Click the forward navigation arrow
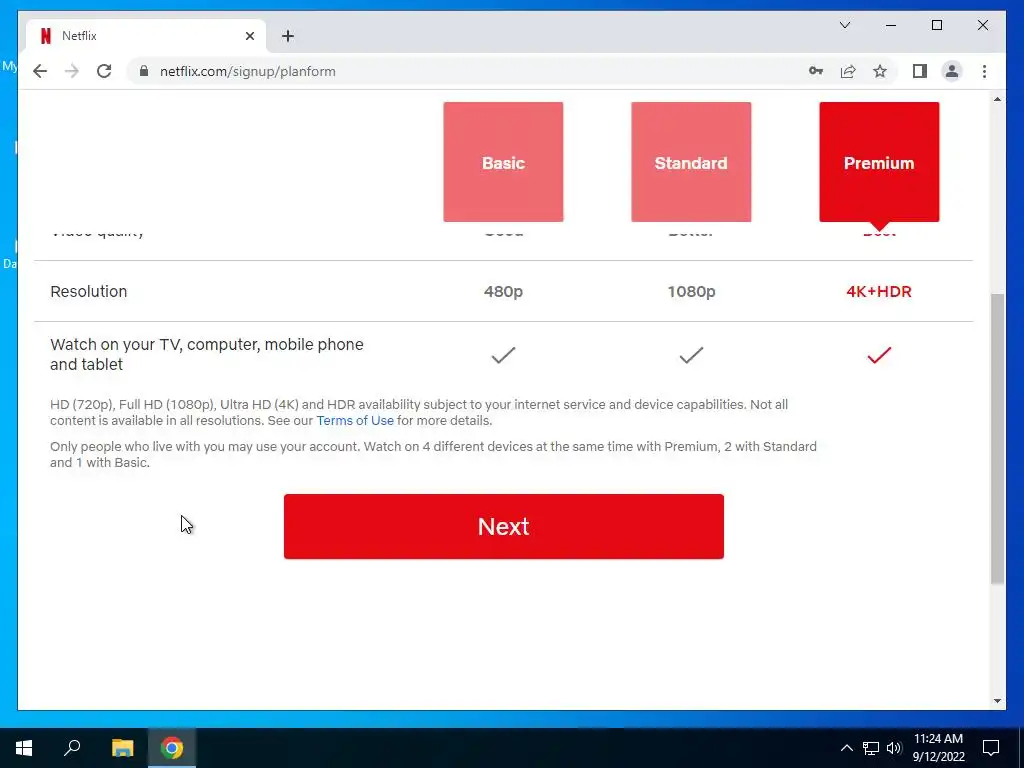Screen dimensions: 1024x768 pyautogui.click(x=72, y=71)
